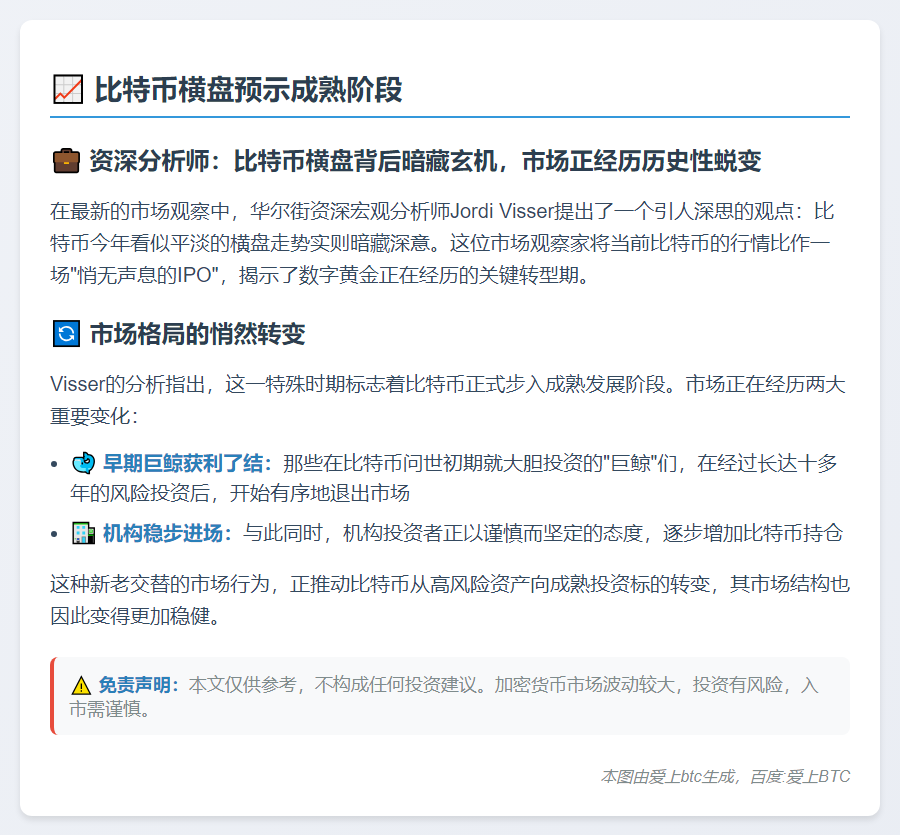Click the text 重要变化：
The width and height of the screenshot is (900, 835).
(95, 416)
